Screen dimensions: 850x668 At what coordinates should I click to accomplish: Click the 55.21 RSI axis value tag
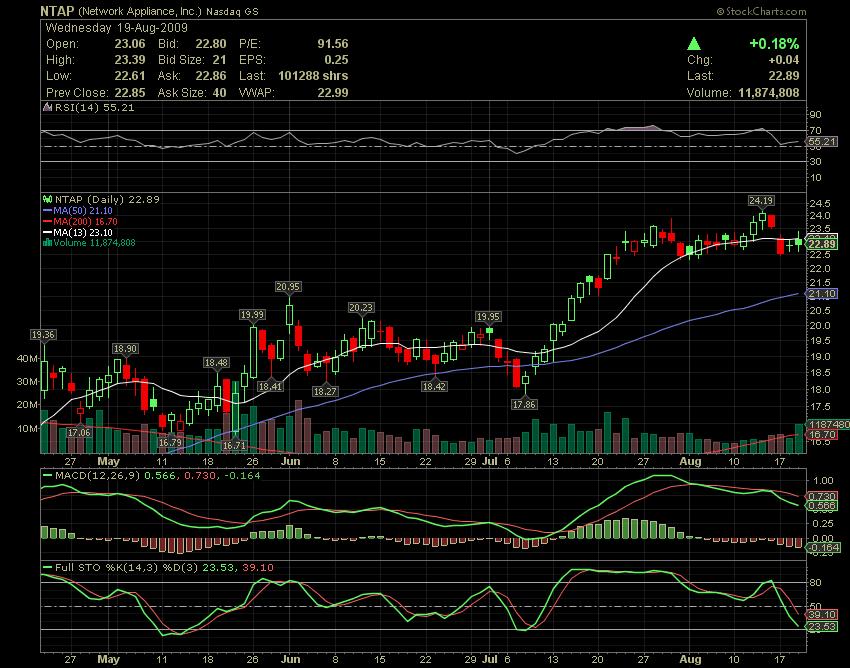click(822, 142)
